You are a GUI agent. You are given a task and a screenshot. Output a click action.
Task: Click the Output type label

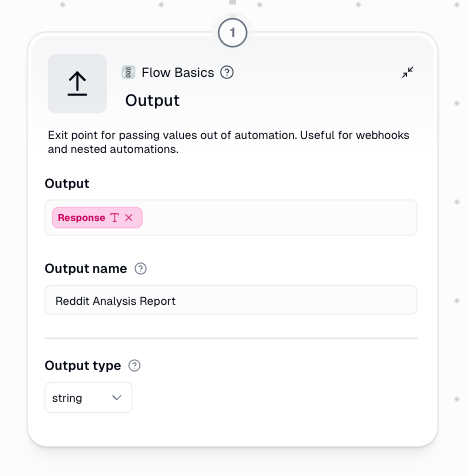[x=83, y=366]
